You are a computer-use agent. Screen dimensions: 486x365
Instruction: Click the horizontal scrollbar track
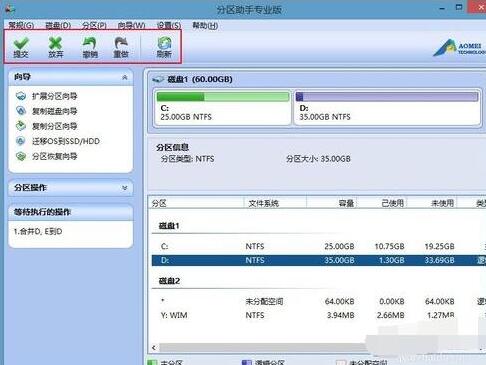tap(263, 348)
